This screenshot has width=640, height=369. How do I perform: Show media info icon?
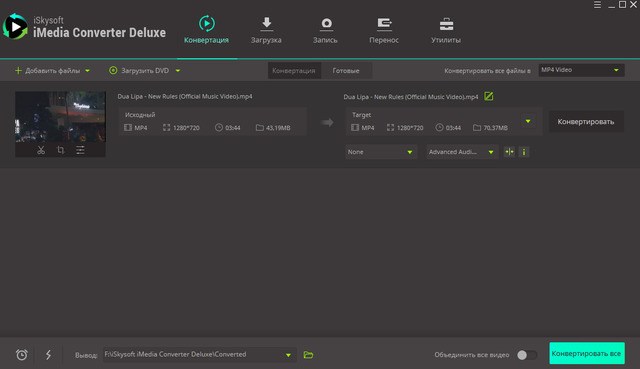pos(524,152)
